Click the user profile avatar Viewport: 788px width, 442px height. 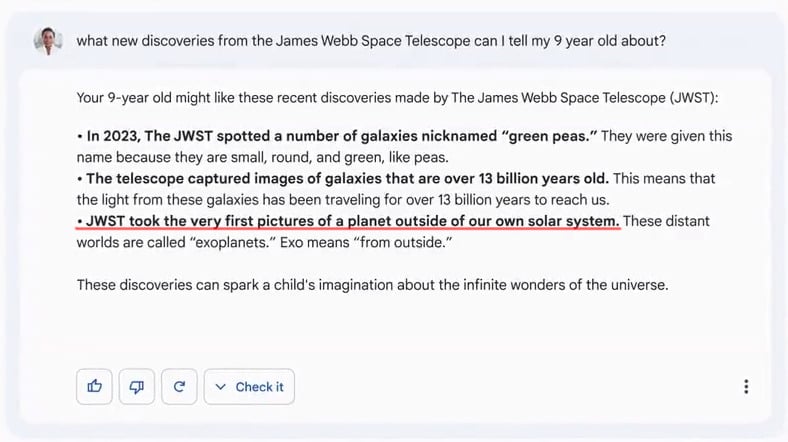point(48,41)
